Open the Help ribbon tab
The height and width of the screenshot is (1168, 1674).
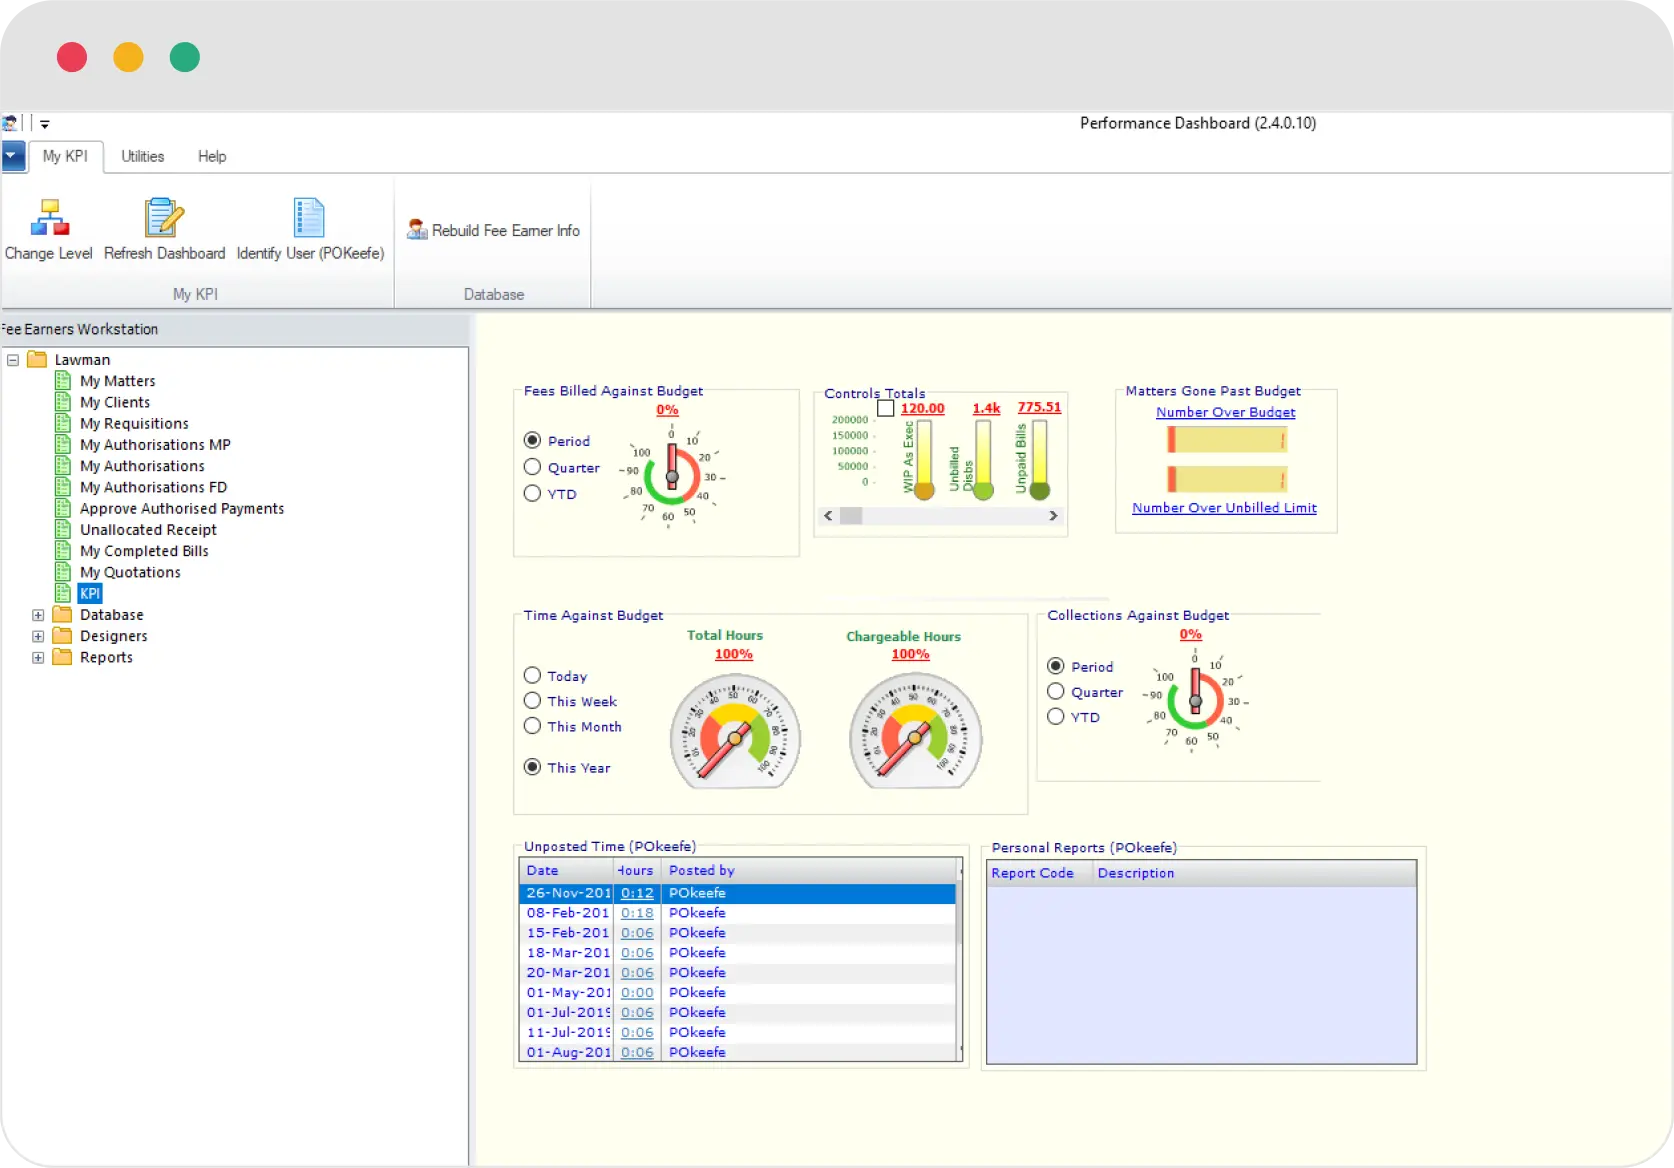pos(211,156)
